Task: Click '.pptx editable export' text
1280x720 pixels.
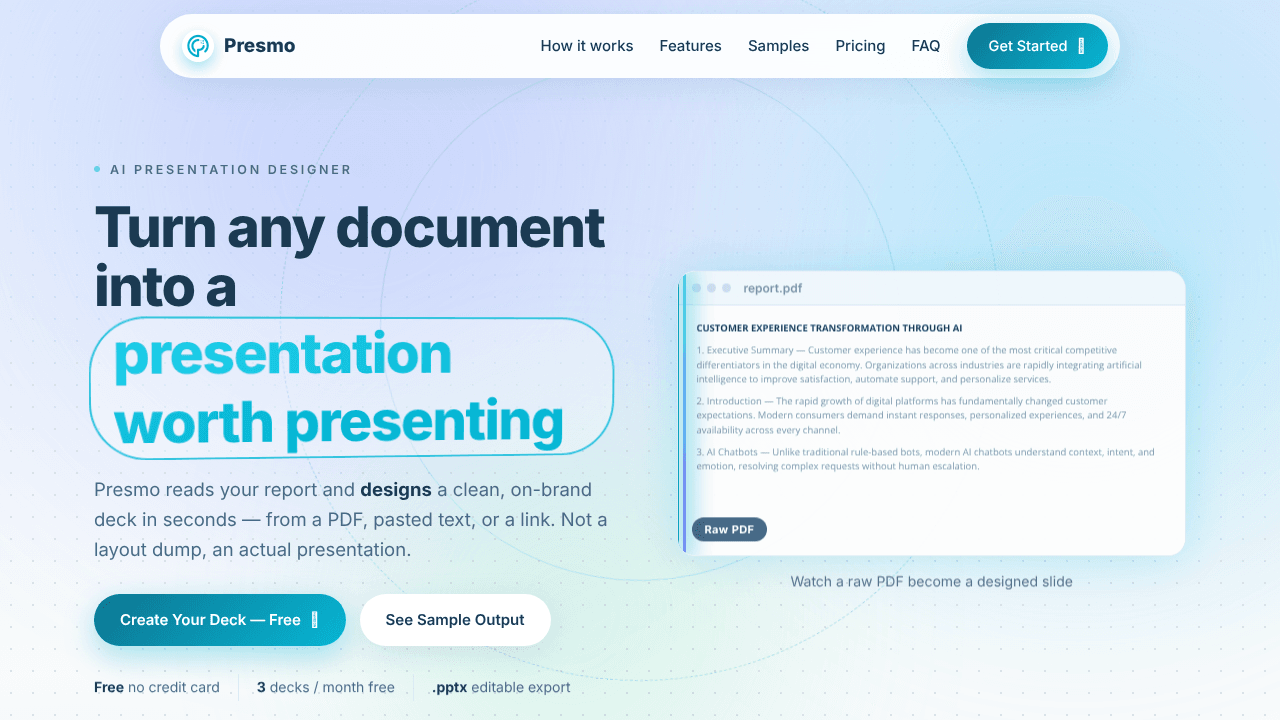Action: pyautogui.click(x=501, y=687)
